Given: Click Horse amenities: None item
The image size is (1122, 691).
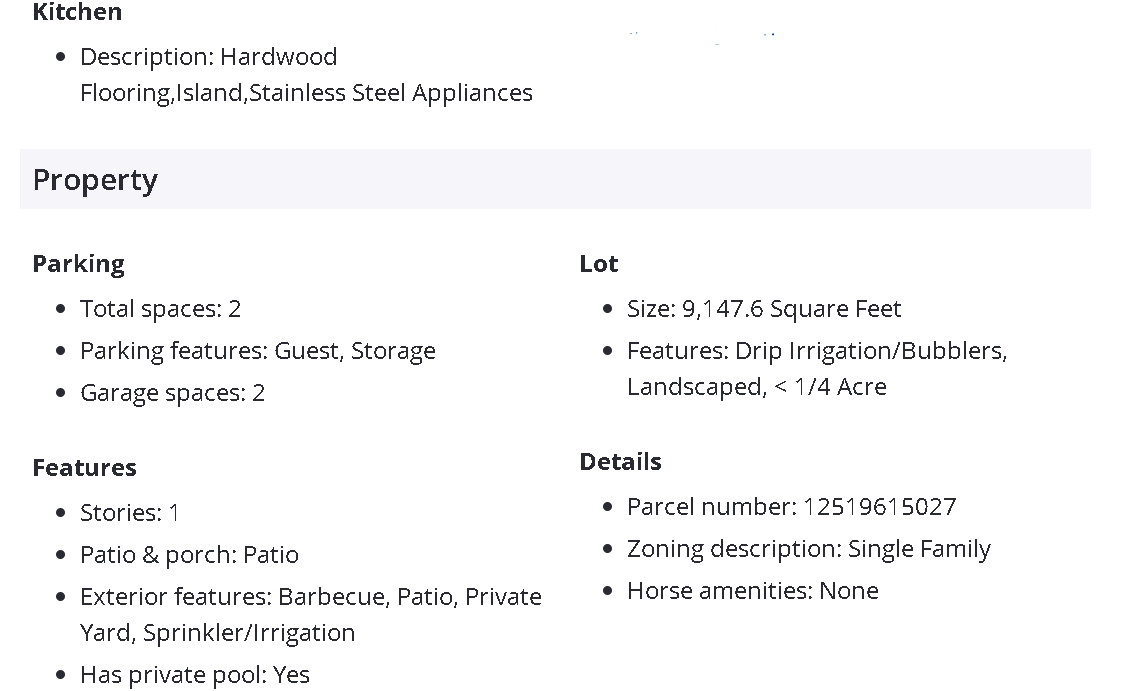Looking at the screenshot, I should pyautogui.click(x=752, y=591).
